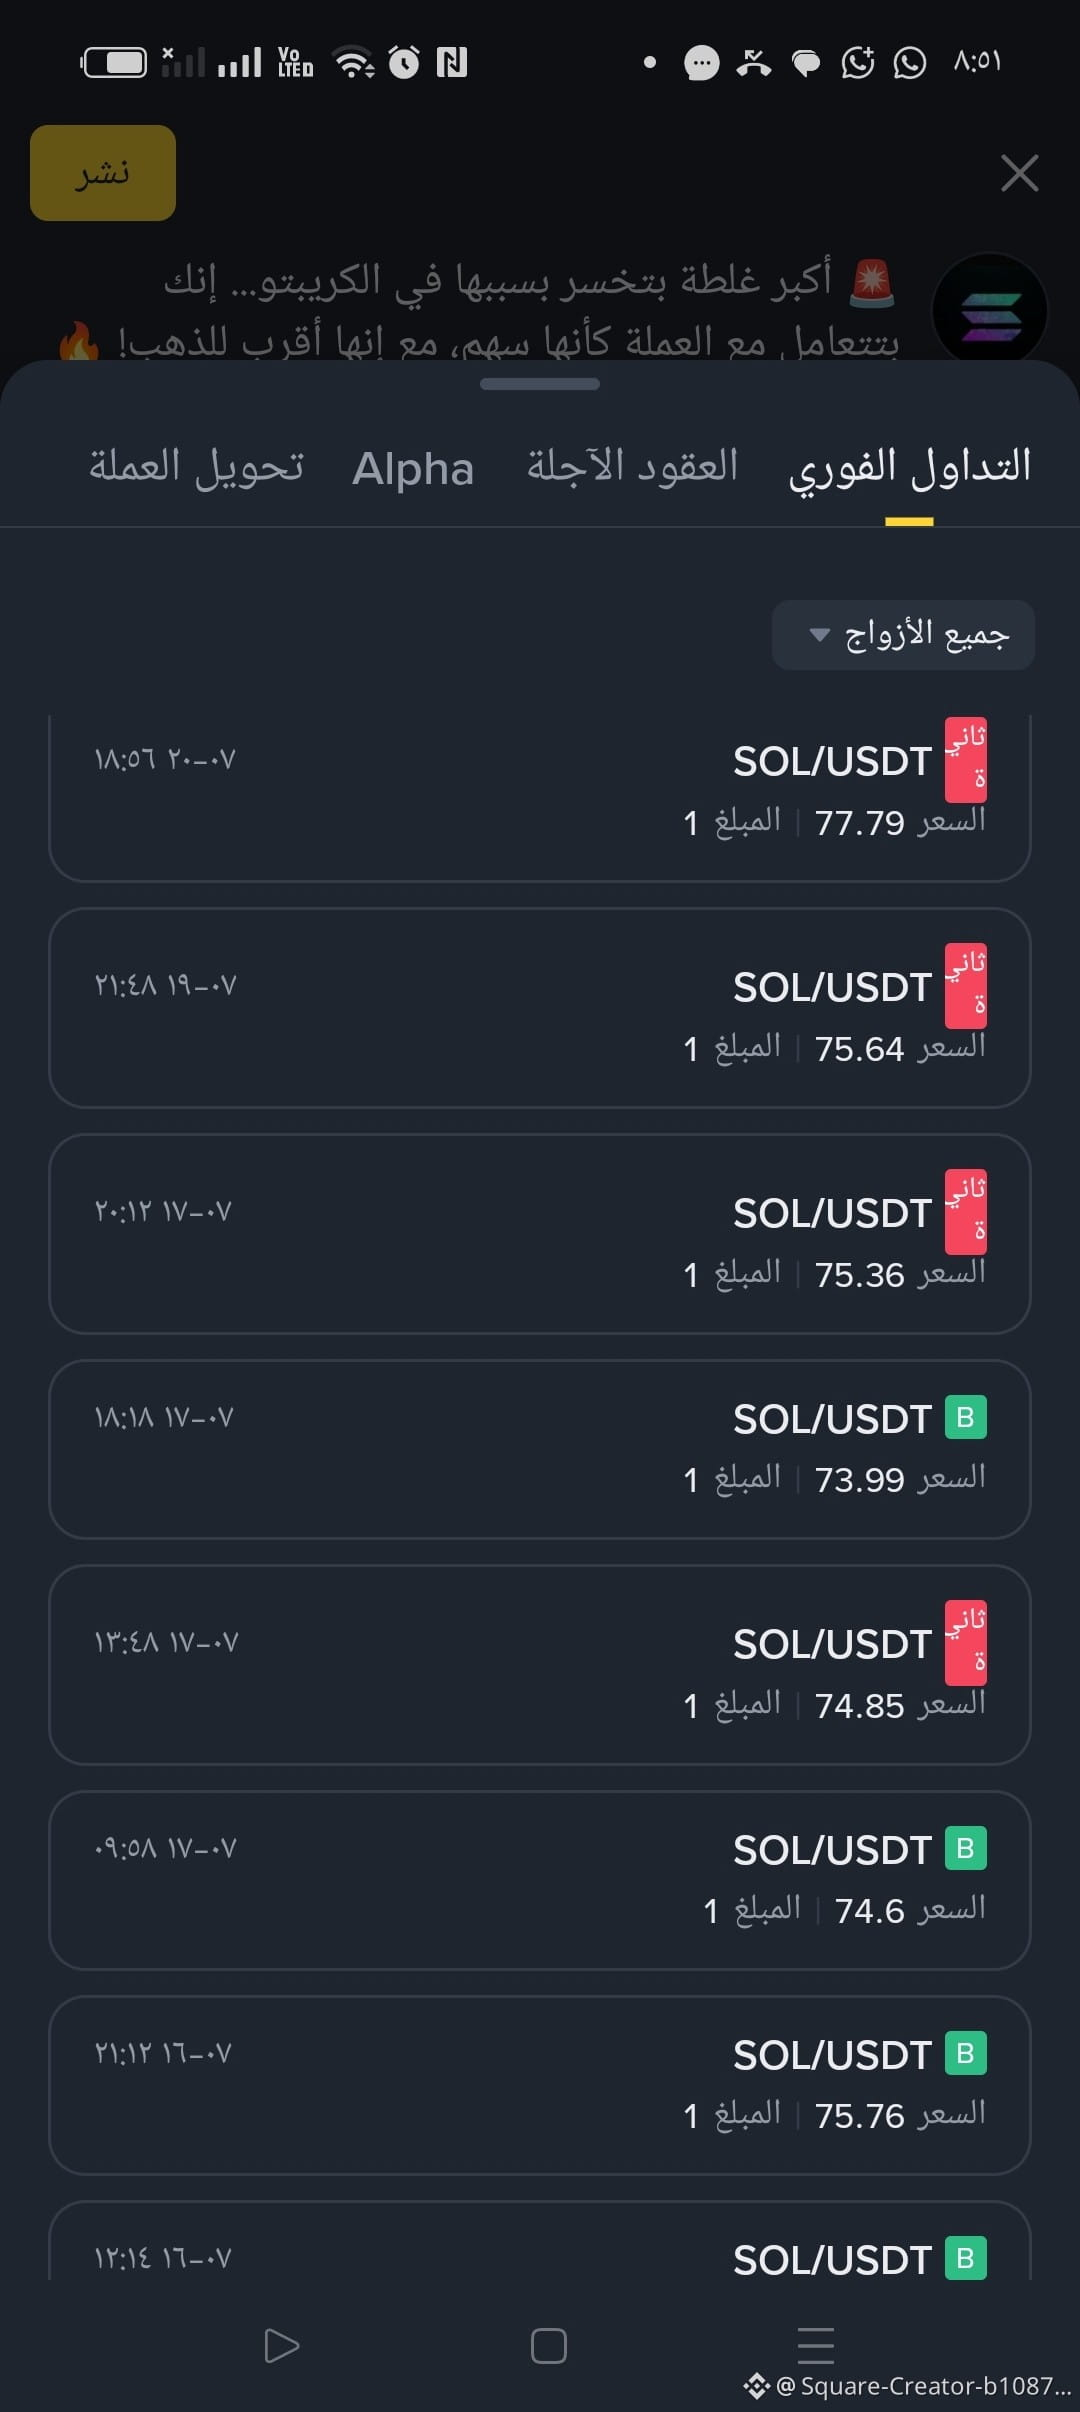Select the تحويل العملة convert tab
The width and height of the screenshot is (1080, 2412).
(196, 466)
